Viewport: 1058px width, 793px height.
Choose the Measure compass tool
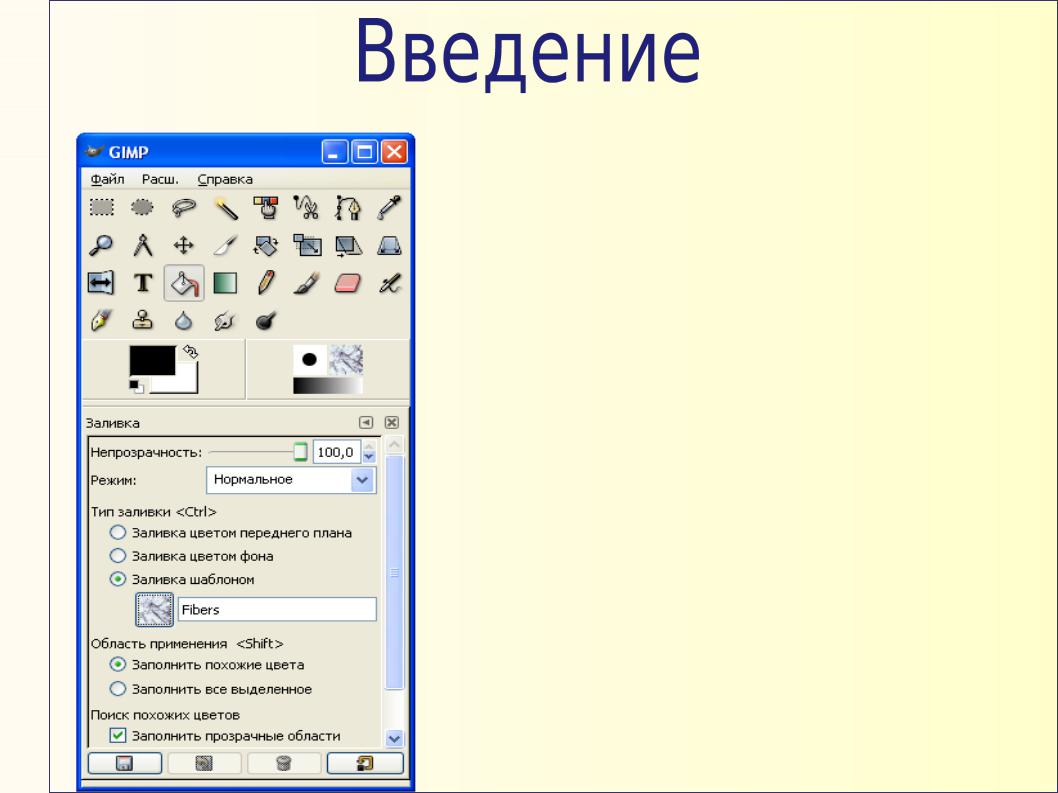pyautogui.click(x=142, y=245)
